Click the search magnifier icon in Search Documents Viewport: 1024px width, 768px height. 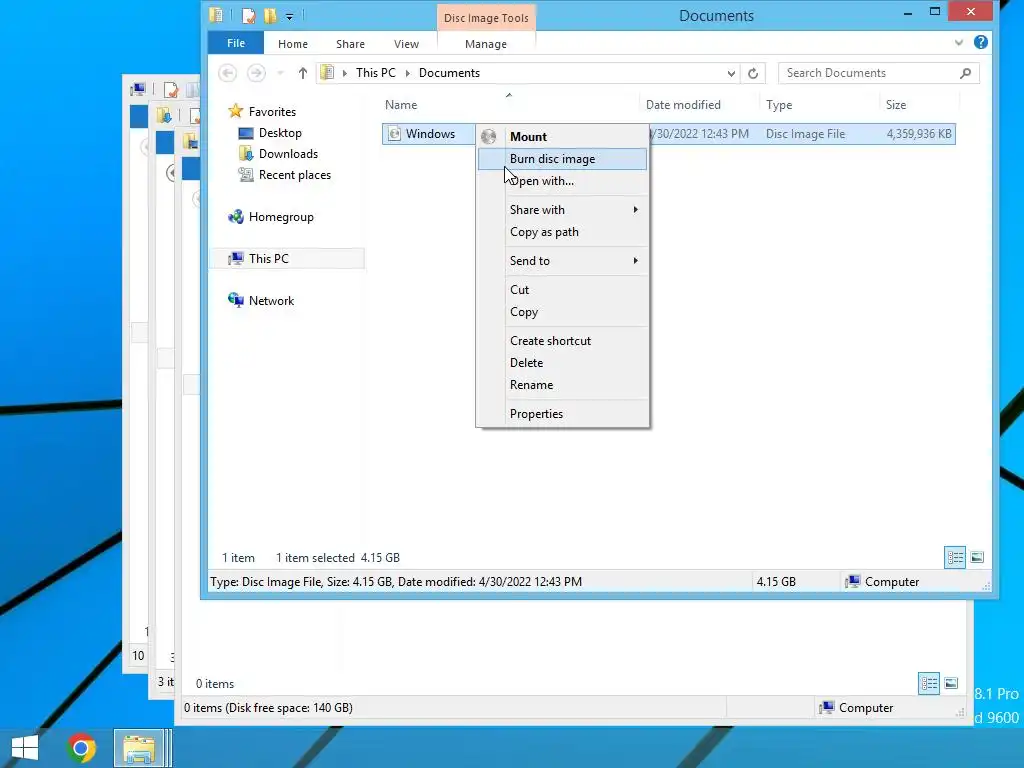point(965,73)
